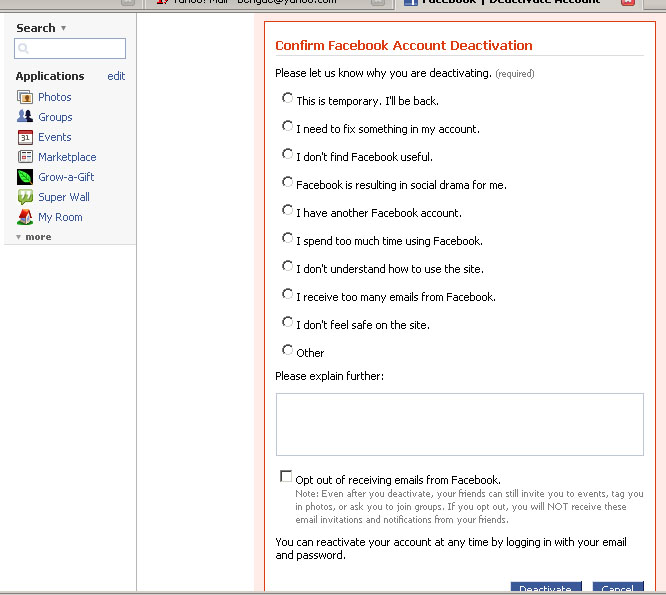Focus the sidebar search field
The image size is (666, 595).
tap(70, 48)
